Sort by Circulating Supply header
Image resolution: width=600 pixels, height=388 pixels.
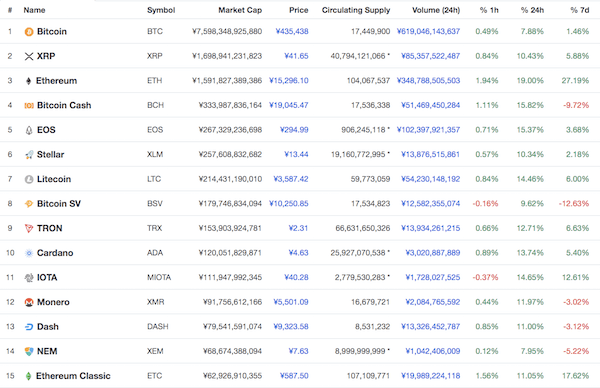(x=356, y=10)
